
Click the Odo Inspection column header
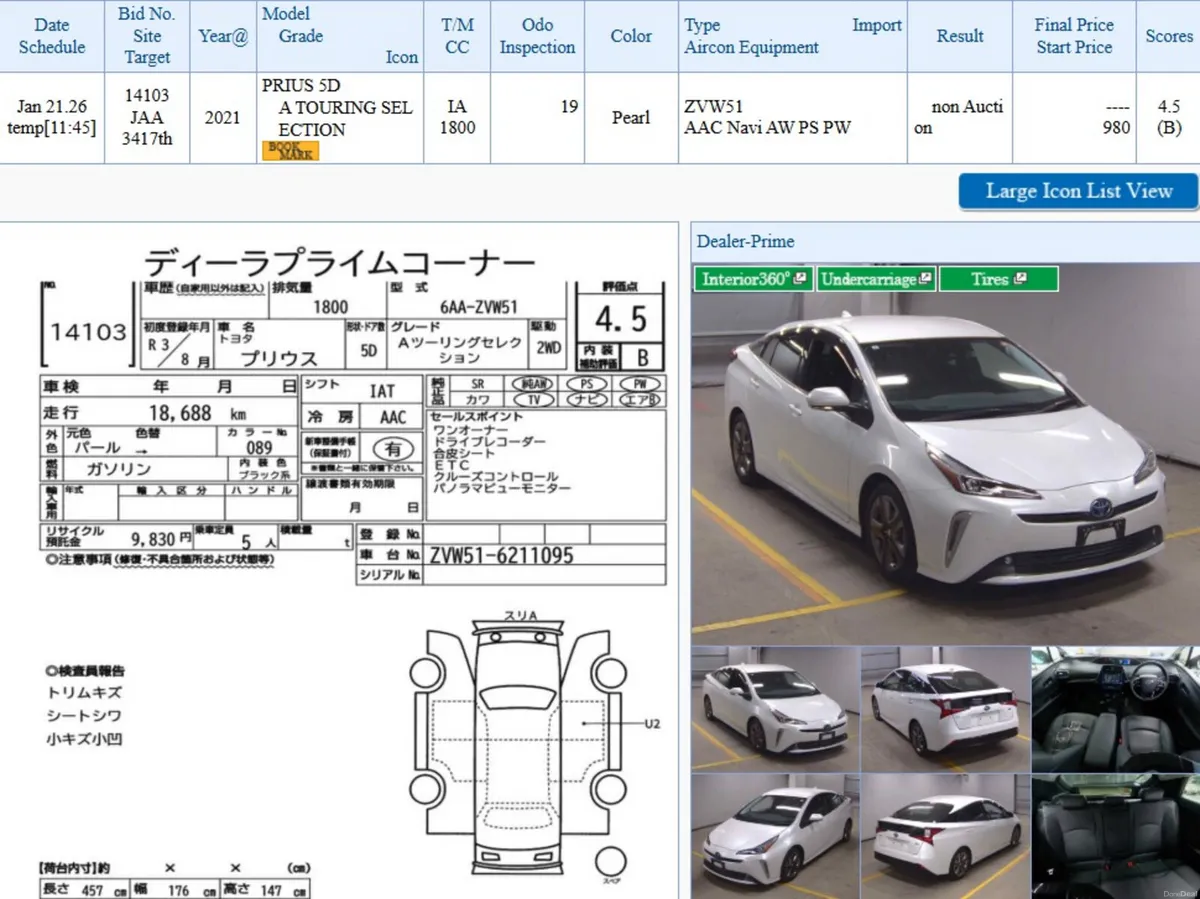[x=537, y=36]
